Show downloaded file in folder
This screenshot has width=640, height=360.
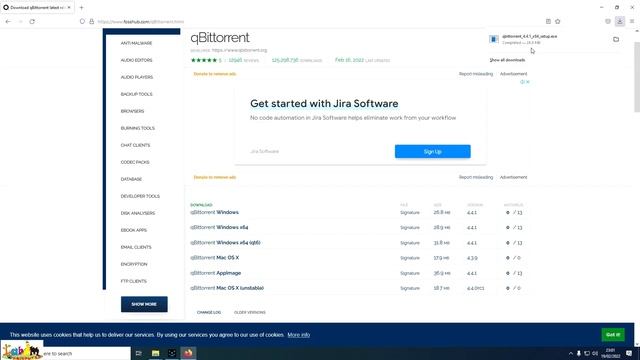tap(616, 39)
